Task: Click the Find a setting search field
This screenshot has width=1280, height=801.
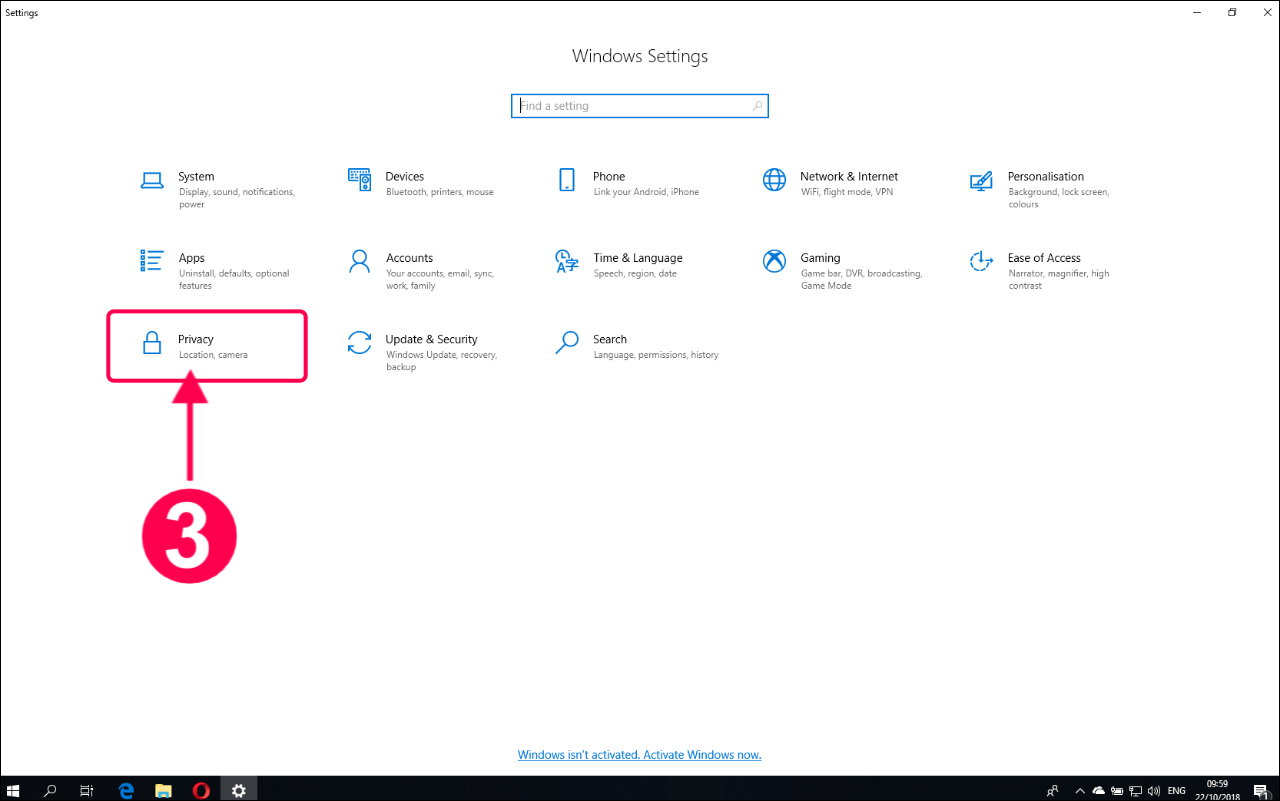Action: click(x=640, y=106)
